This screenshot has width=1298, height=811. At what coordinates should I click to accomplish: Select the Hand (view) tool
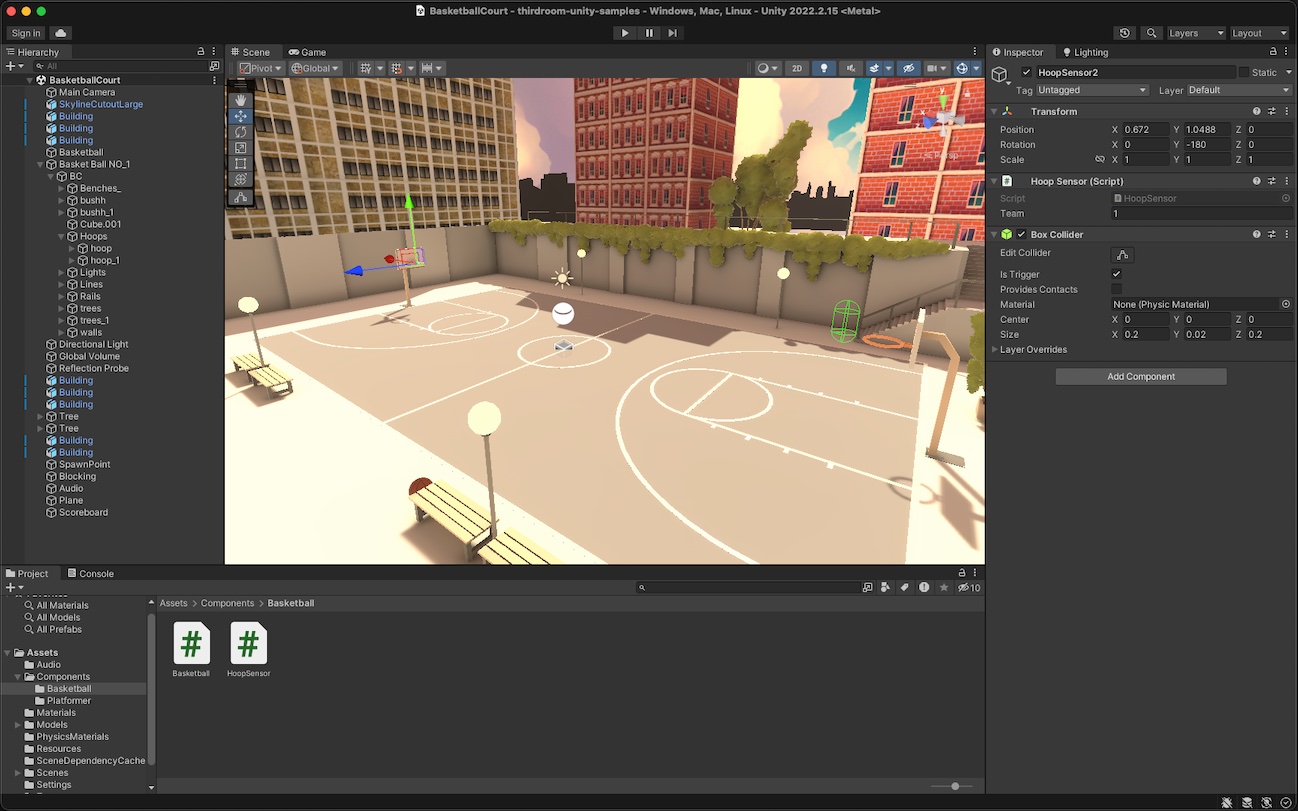click(240, 100)
